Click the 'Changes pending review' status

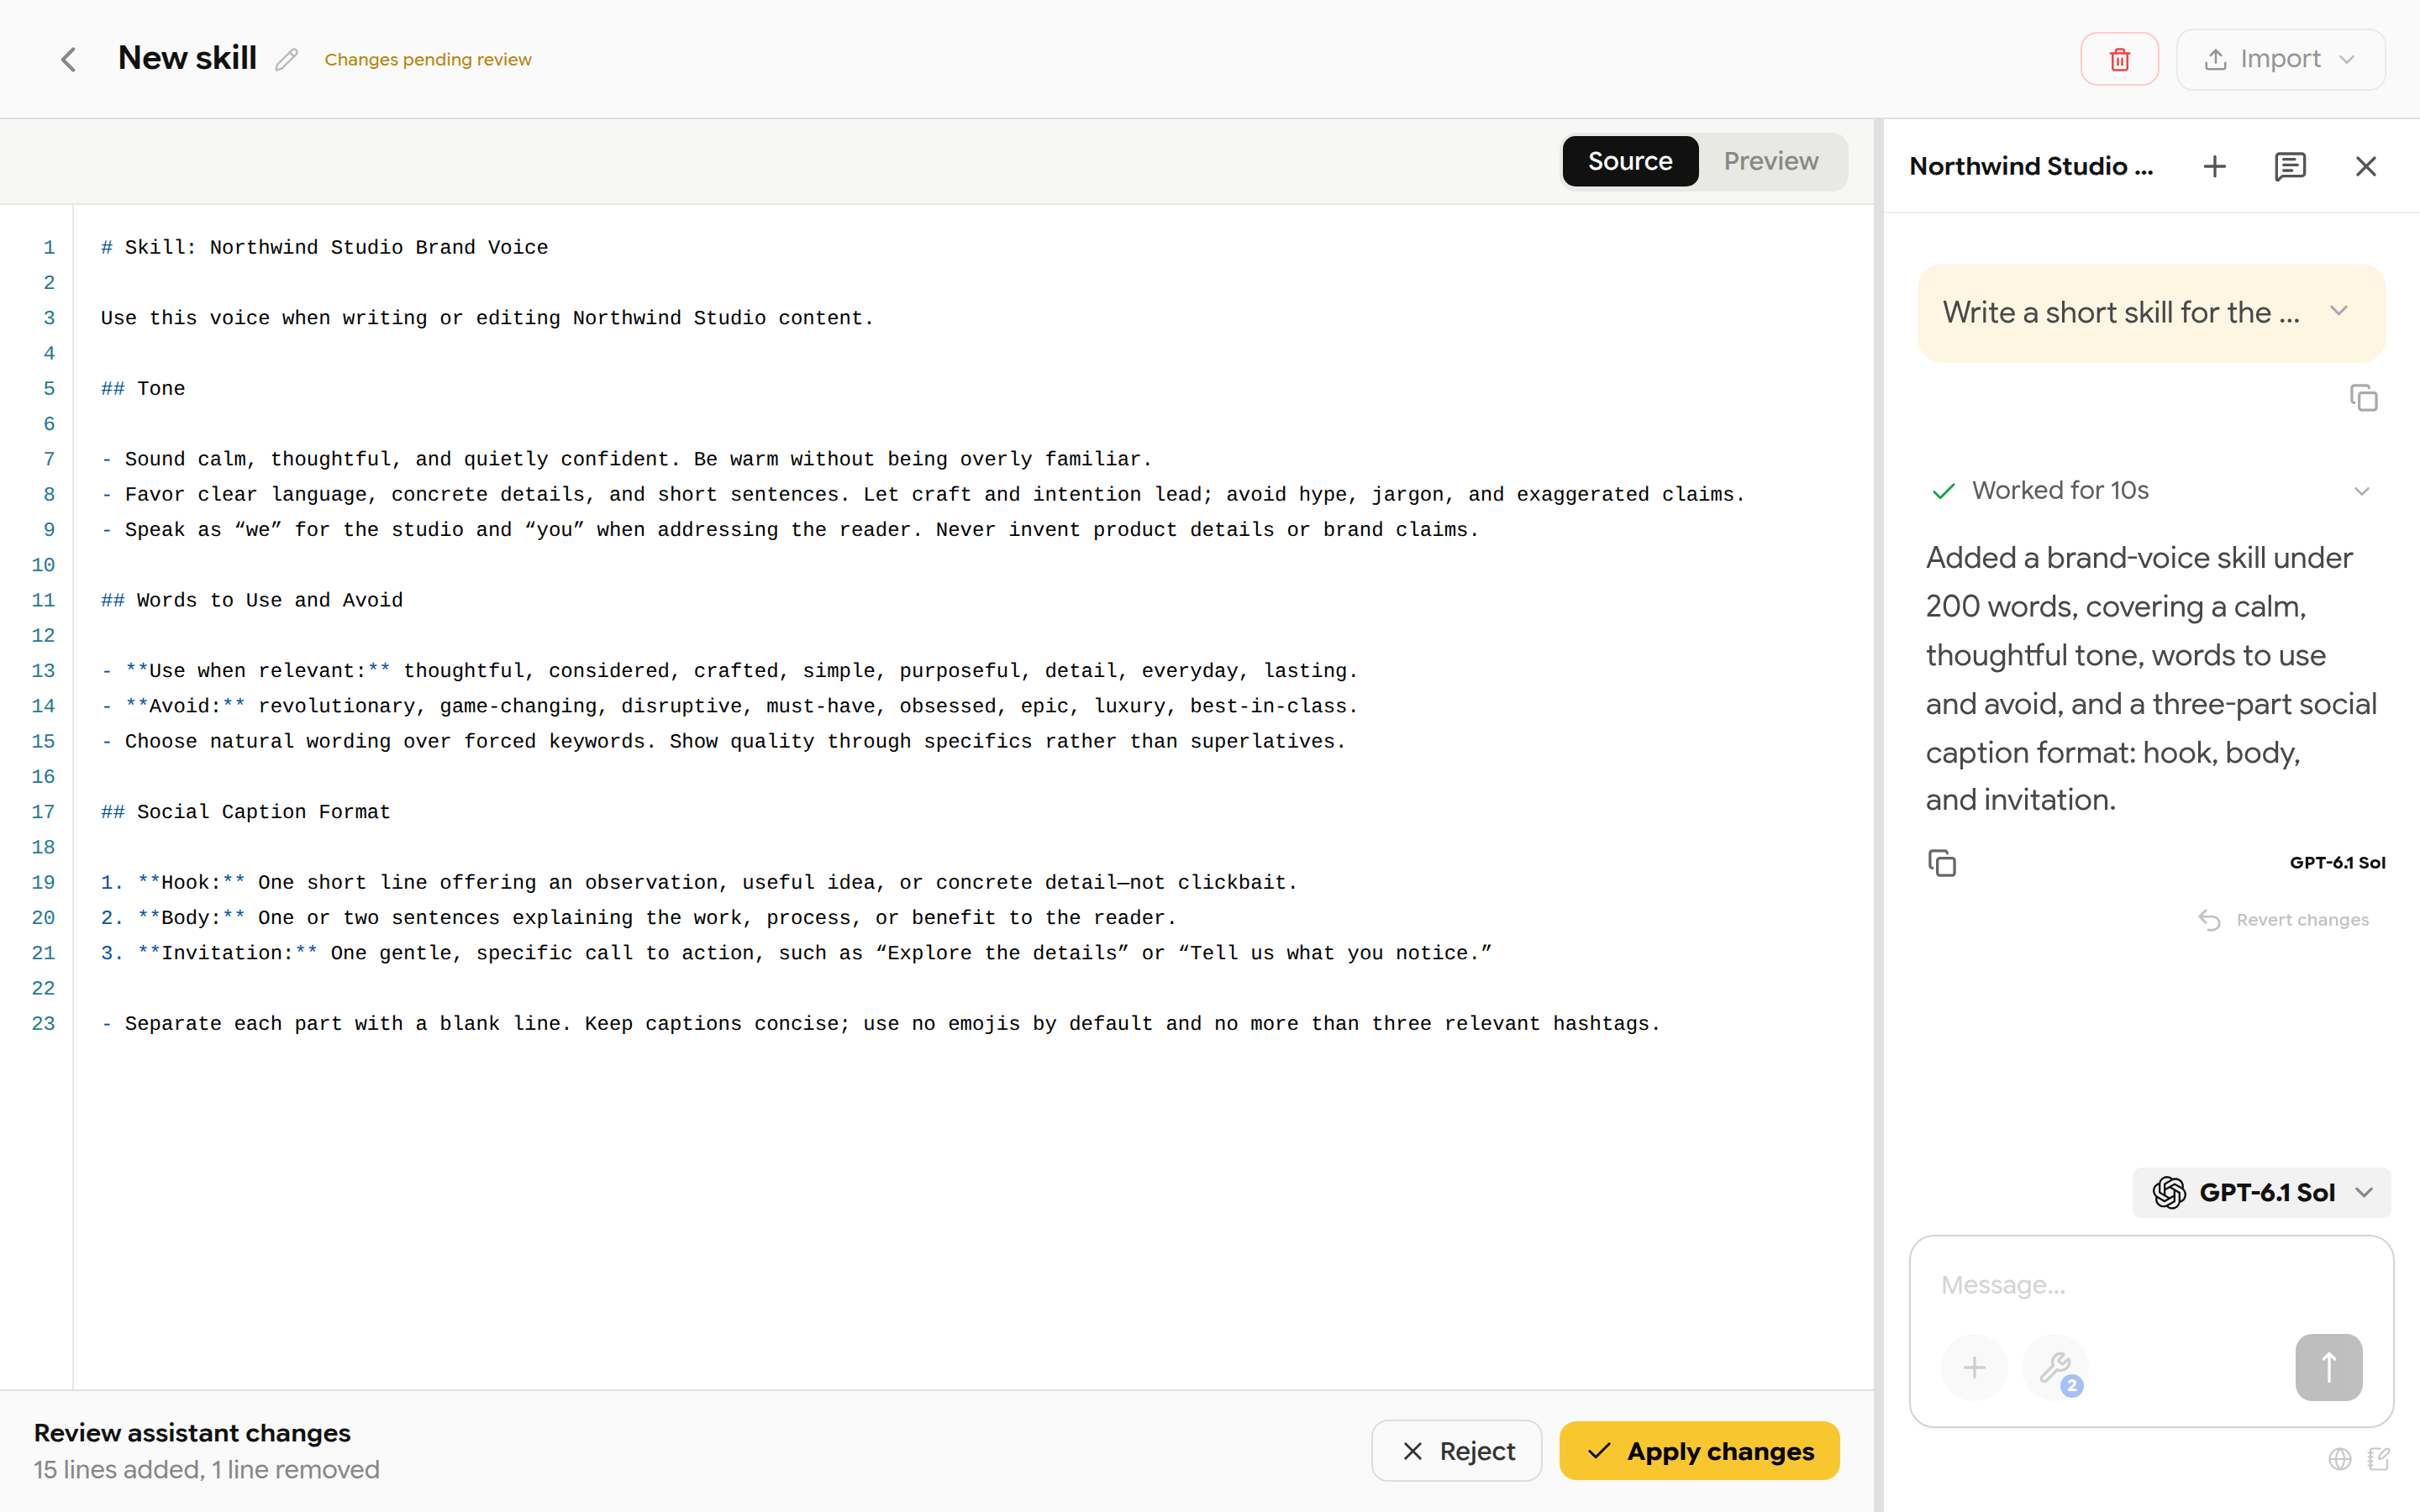pyautogui.click(x=427, y=60)
